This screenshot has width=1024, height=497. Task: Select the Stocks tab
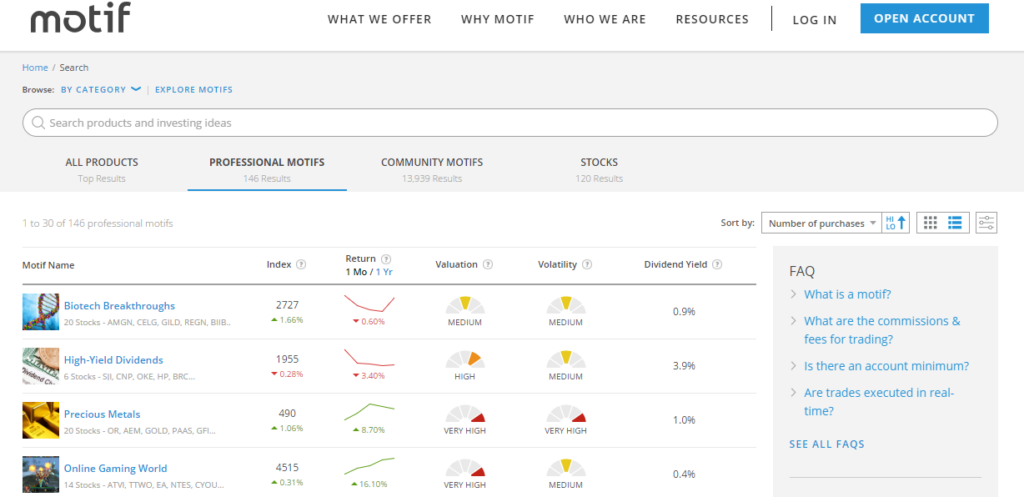point(599,170)
